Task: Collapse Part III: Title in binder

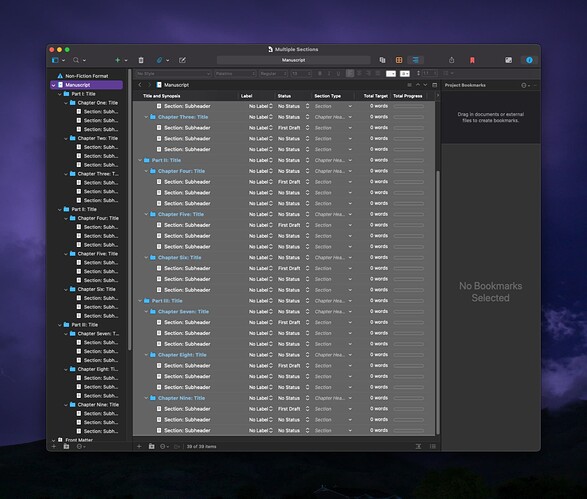Action: (60, 325)
